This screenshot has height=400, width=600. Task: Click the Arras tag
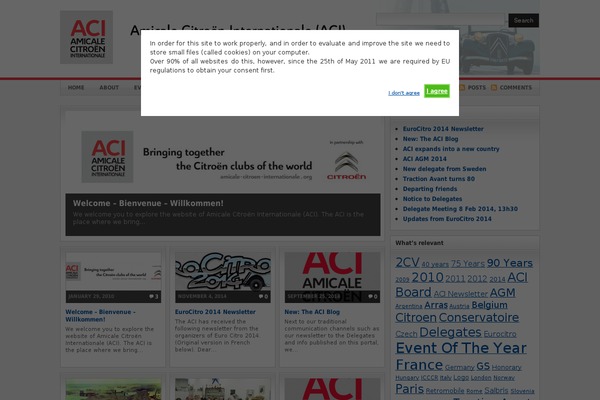436,305
